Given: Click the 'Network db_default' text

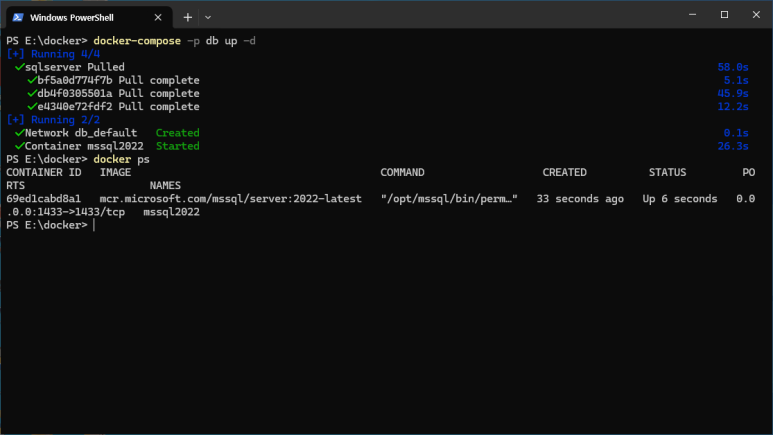Looking at the screenshot, I should [x=81, y=133].
